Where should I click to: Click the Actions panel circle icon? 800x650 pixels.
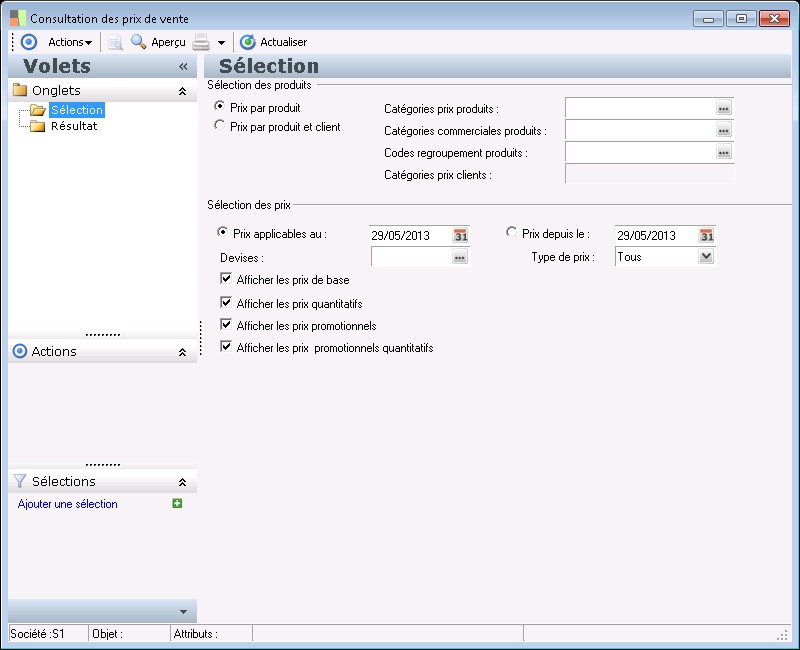click(x=20, y=351)
